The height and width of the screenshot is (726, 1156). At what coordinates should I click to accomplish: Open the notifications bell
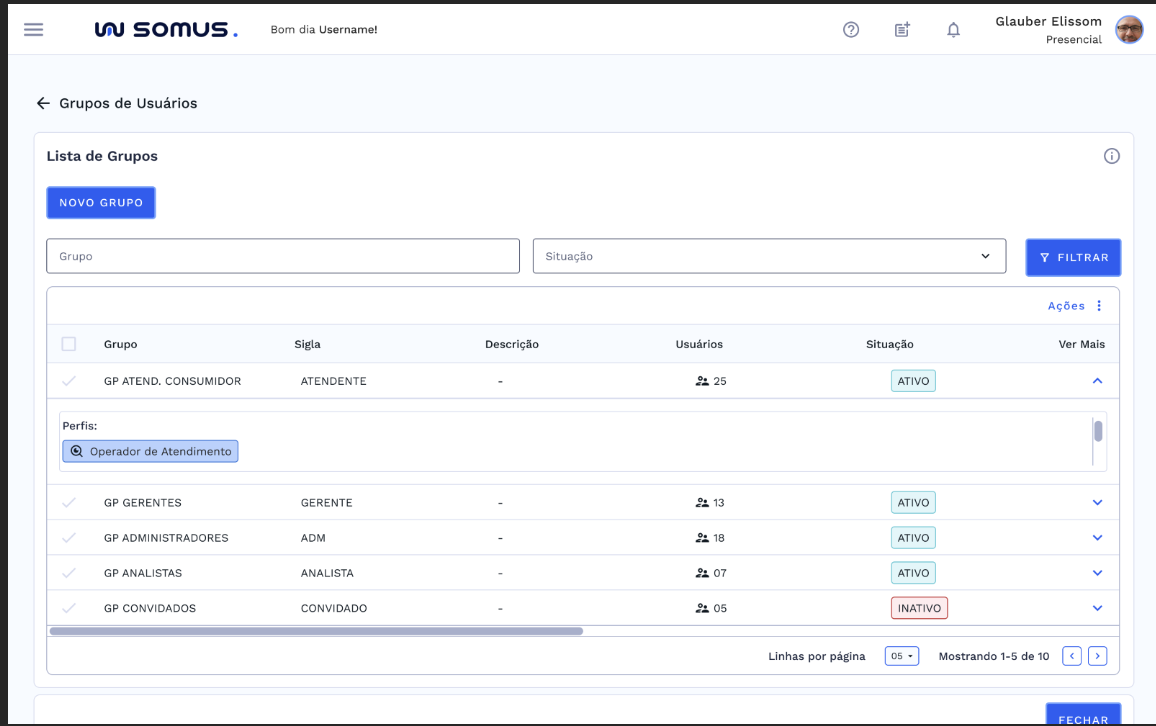tap(953, 30)
